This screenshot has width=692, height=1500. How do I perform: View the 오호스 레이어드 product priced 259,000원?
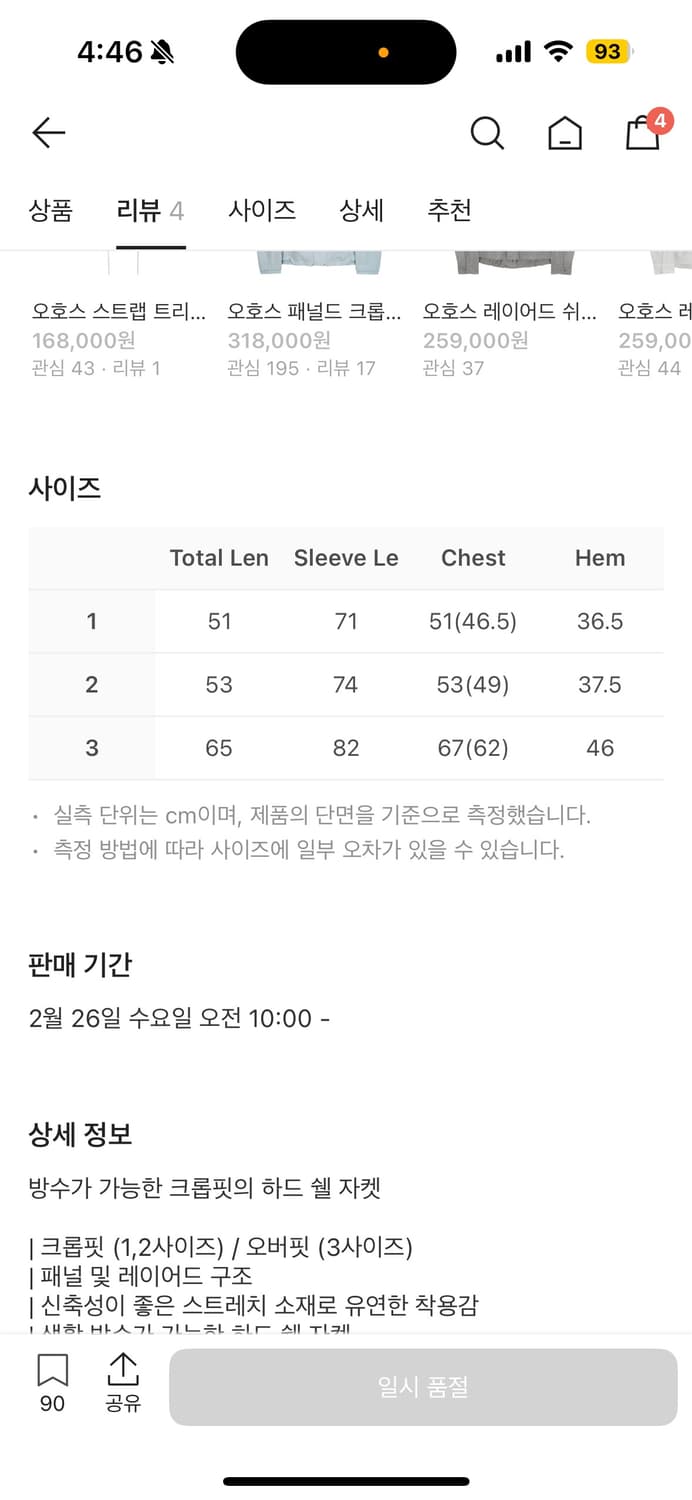(505, 311)
